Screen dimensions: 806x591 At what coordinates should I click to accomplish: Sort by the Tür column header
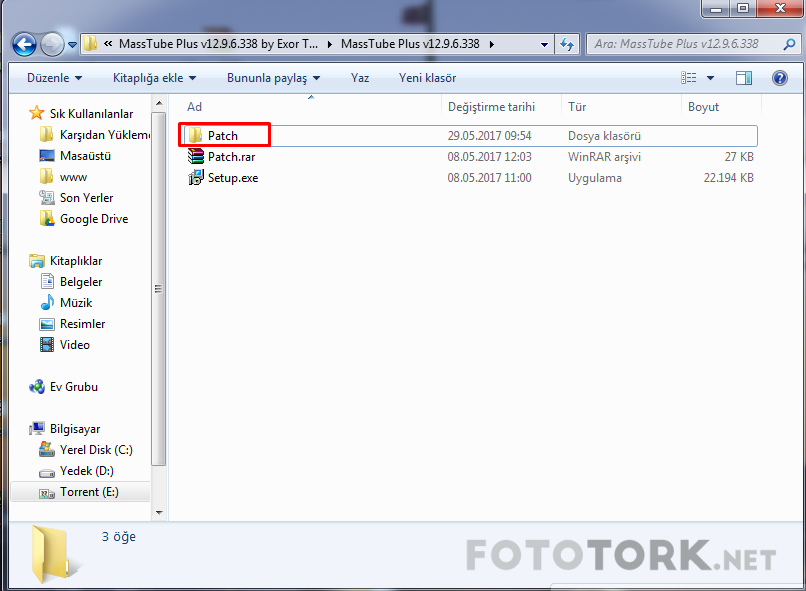coord(577,107)
